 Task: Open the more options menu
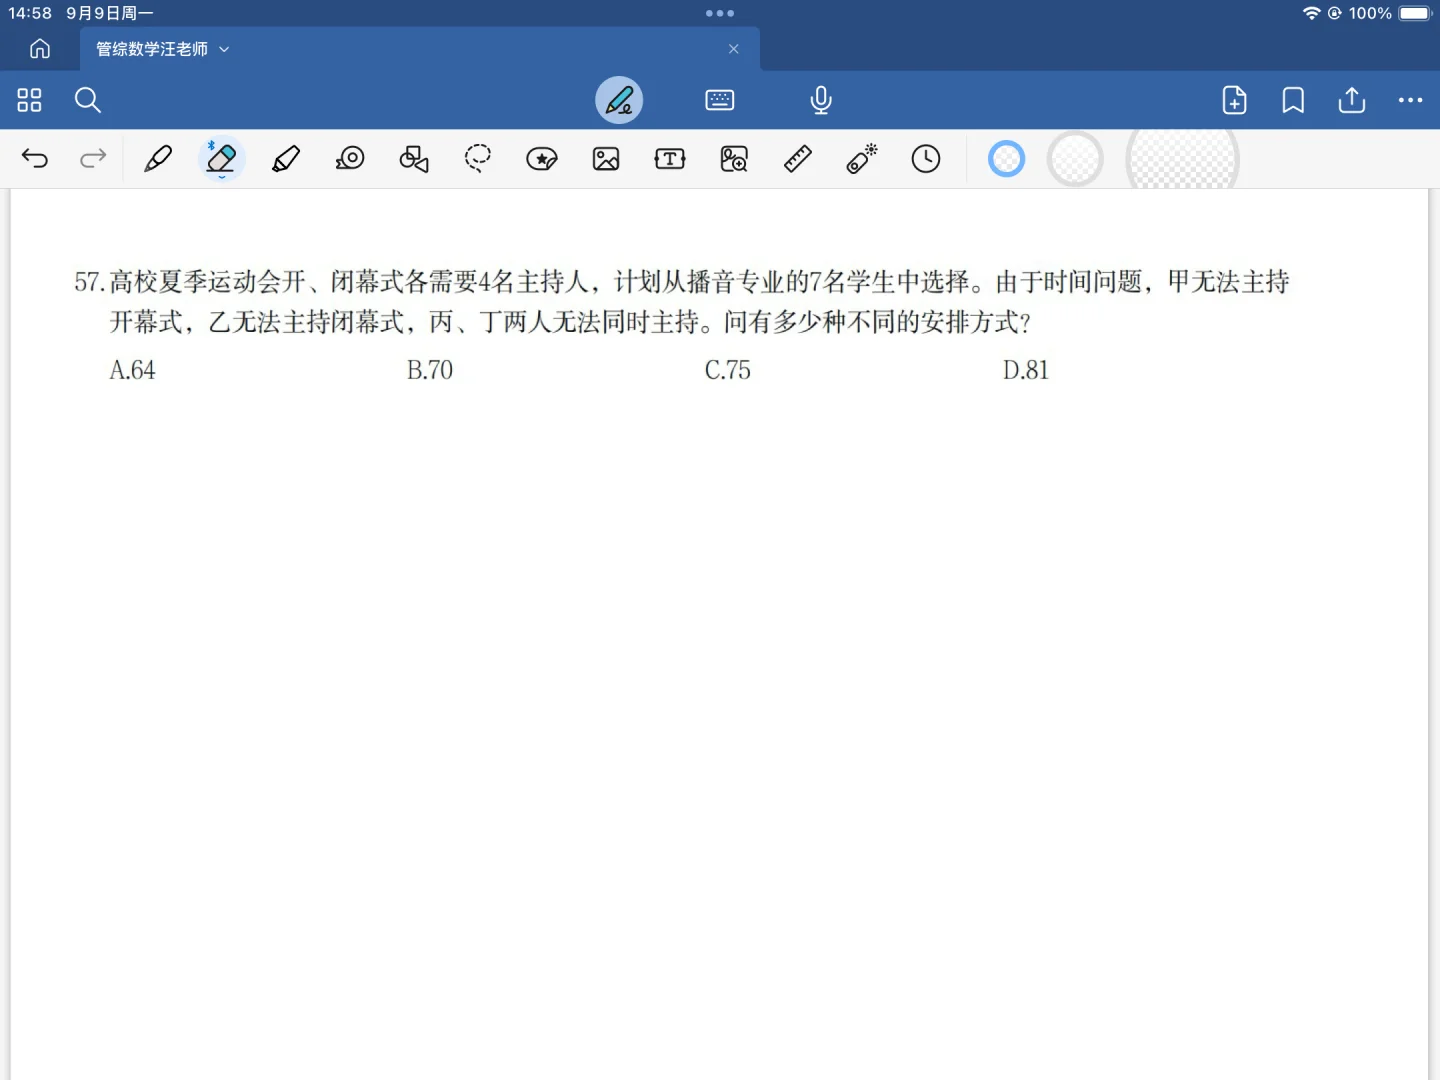point(1411,100)
